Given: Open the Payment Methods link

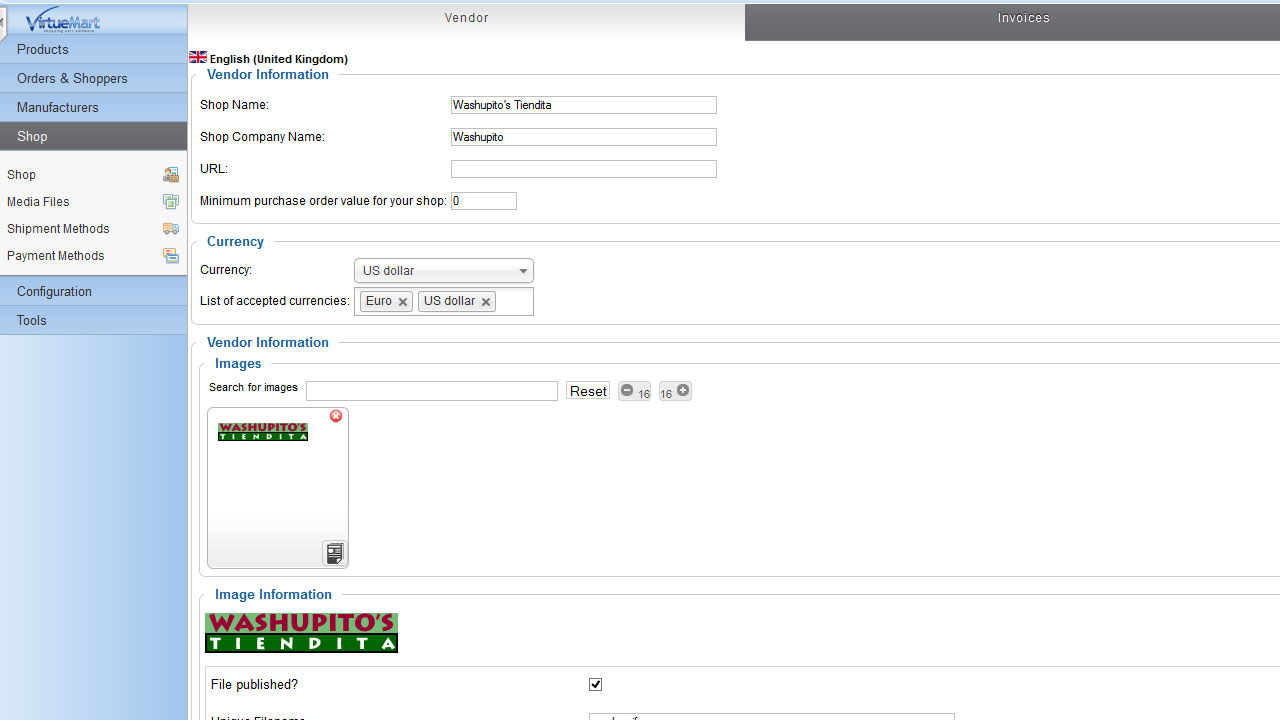Looking at the screenshot, I should (56, 256).
